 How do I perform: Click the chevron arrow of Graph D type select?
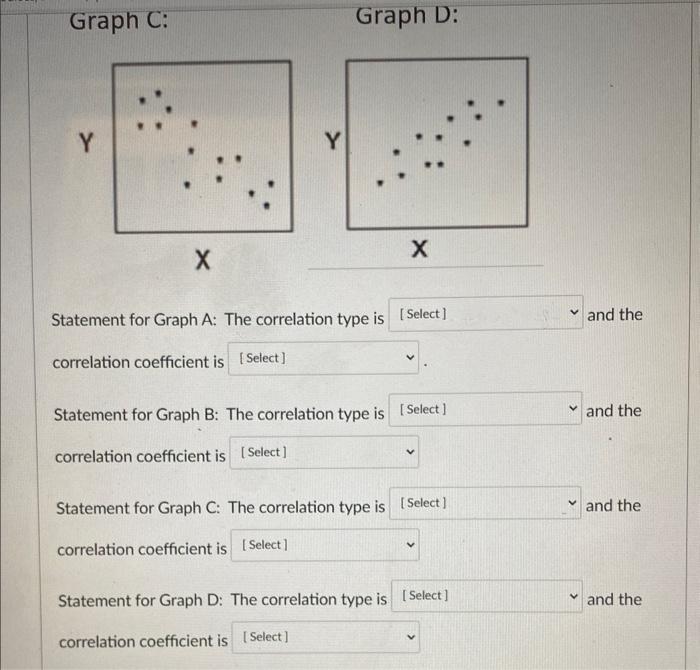click(x=574, y=596)
